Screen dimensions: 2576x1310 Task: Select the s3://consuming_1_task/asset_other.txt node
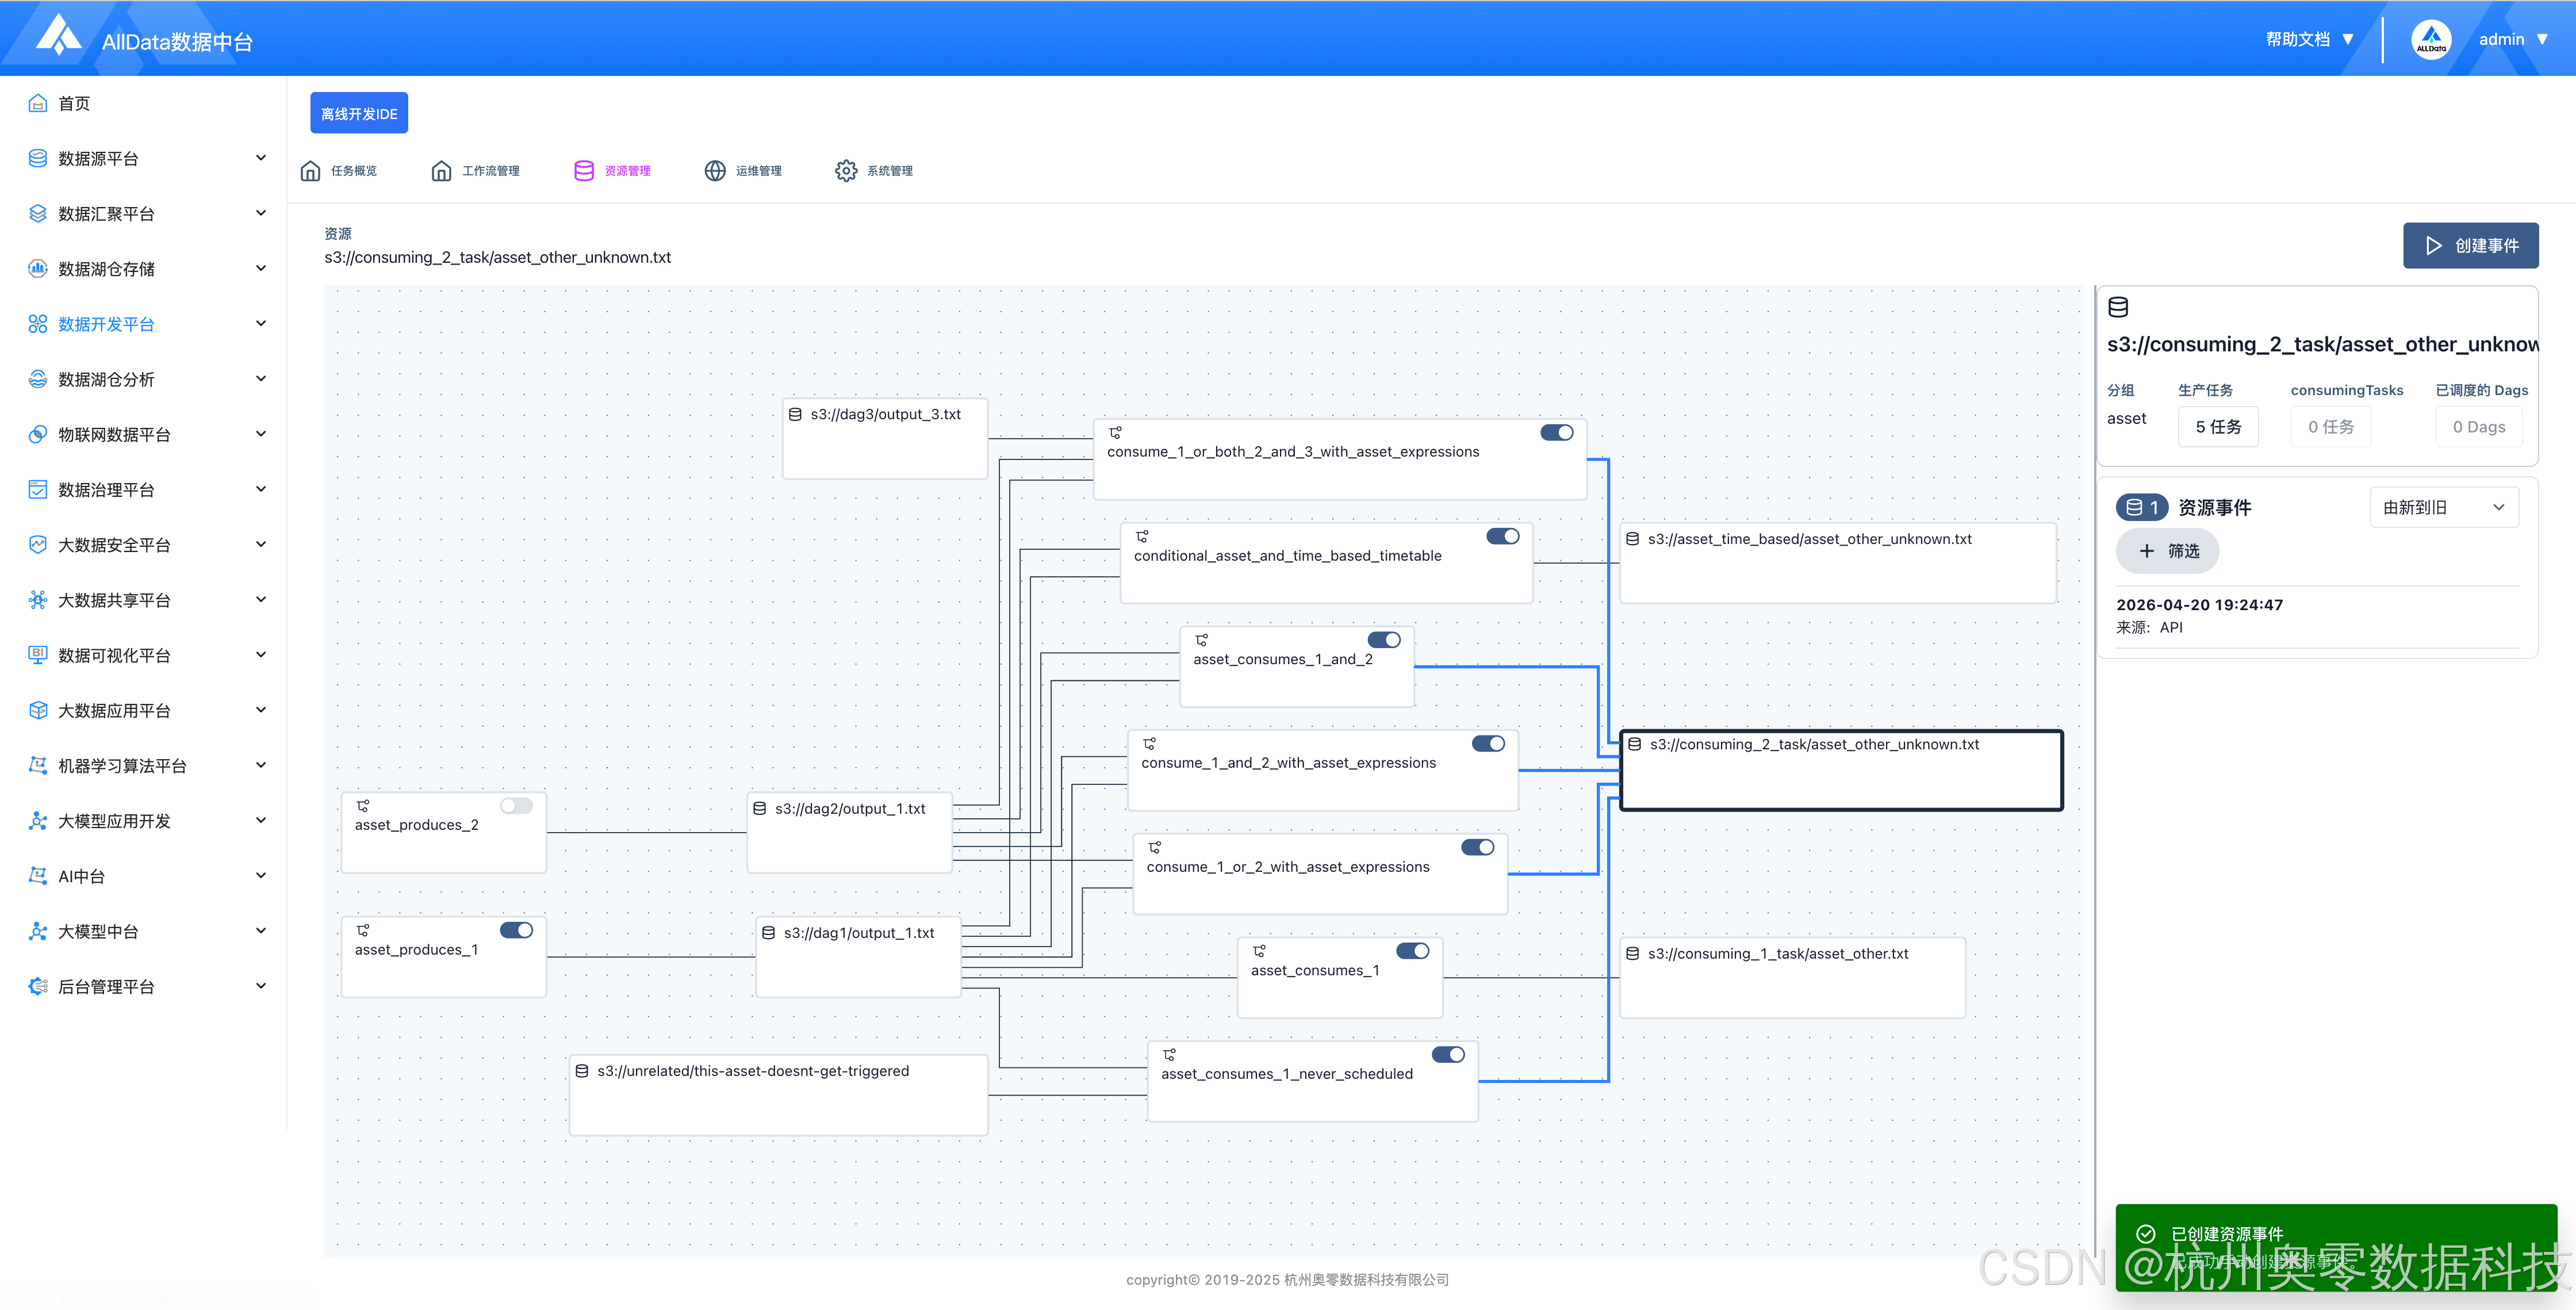1791,976
